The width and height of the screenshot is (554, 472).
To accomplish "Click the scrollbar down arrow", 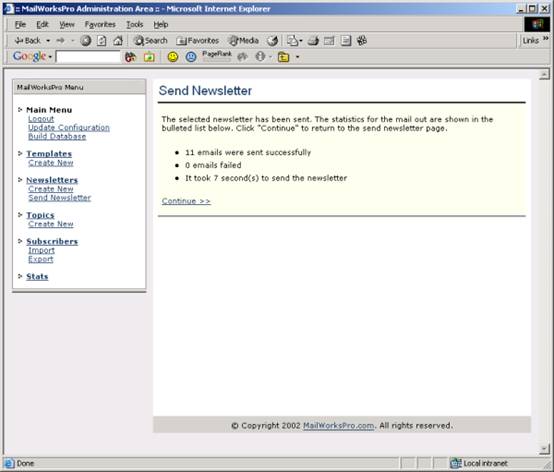I will coord(544,449).
